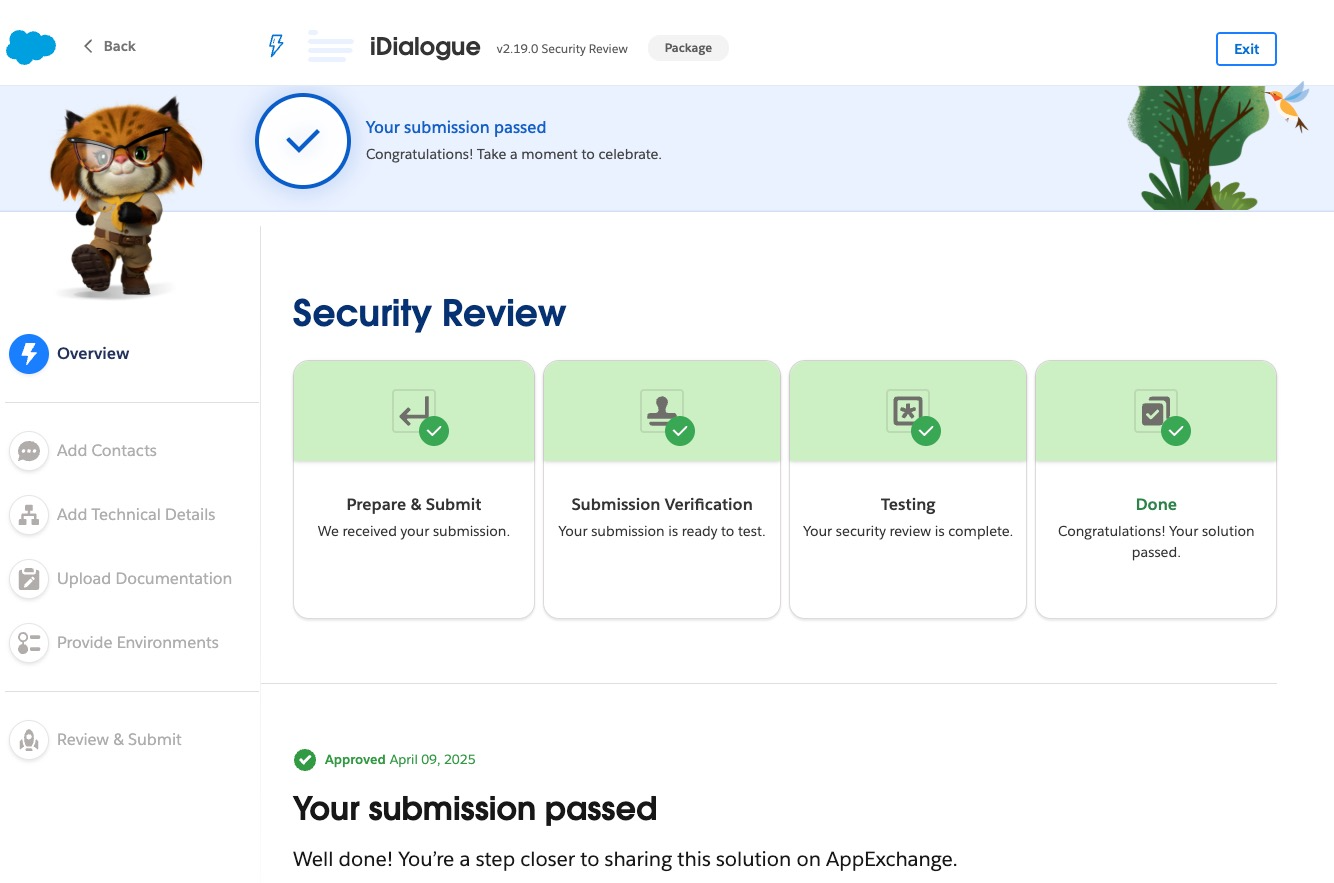Click the Upload Documentation clipboard icon
This screenshot has width=1334, height=883.
29,579
